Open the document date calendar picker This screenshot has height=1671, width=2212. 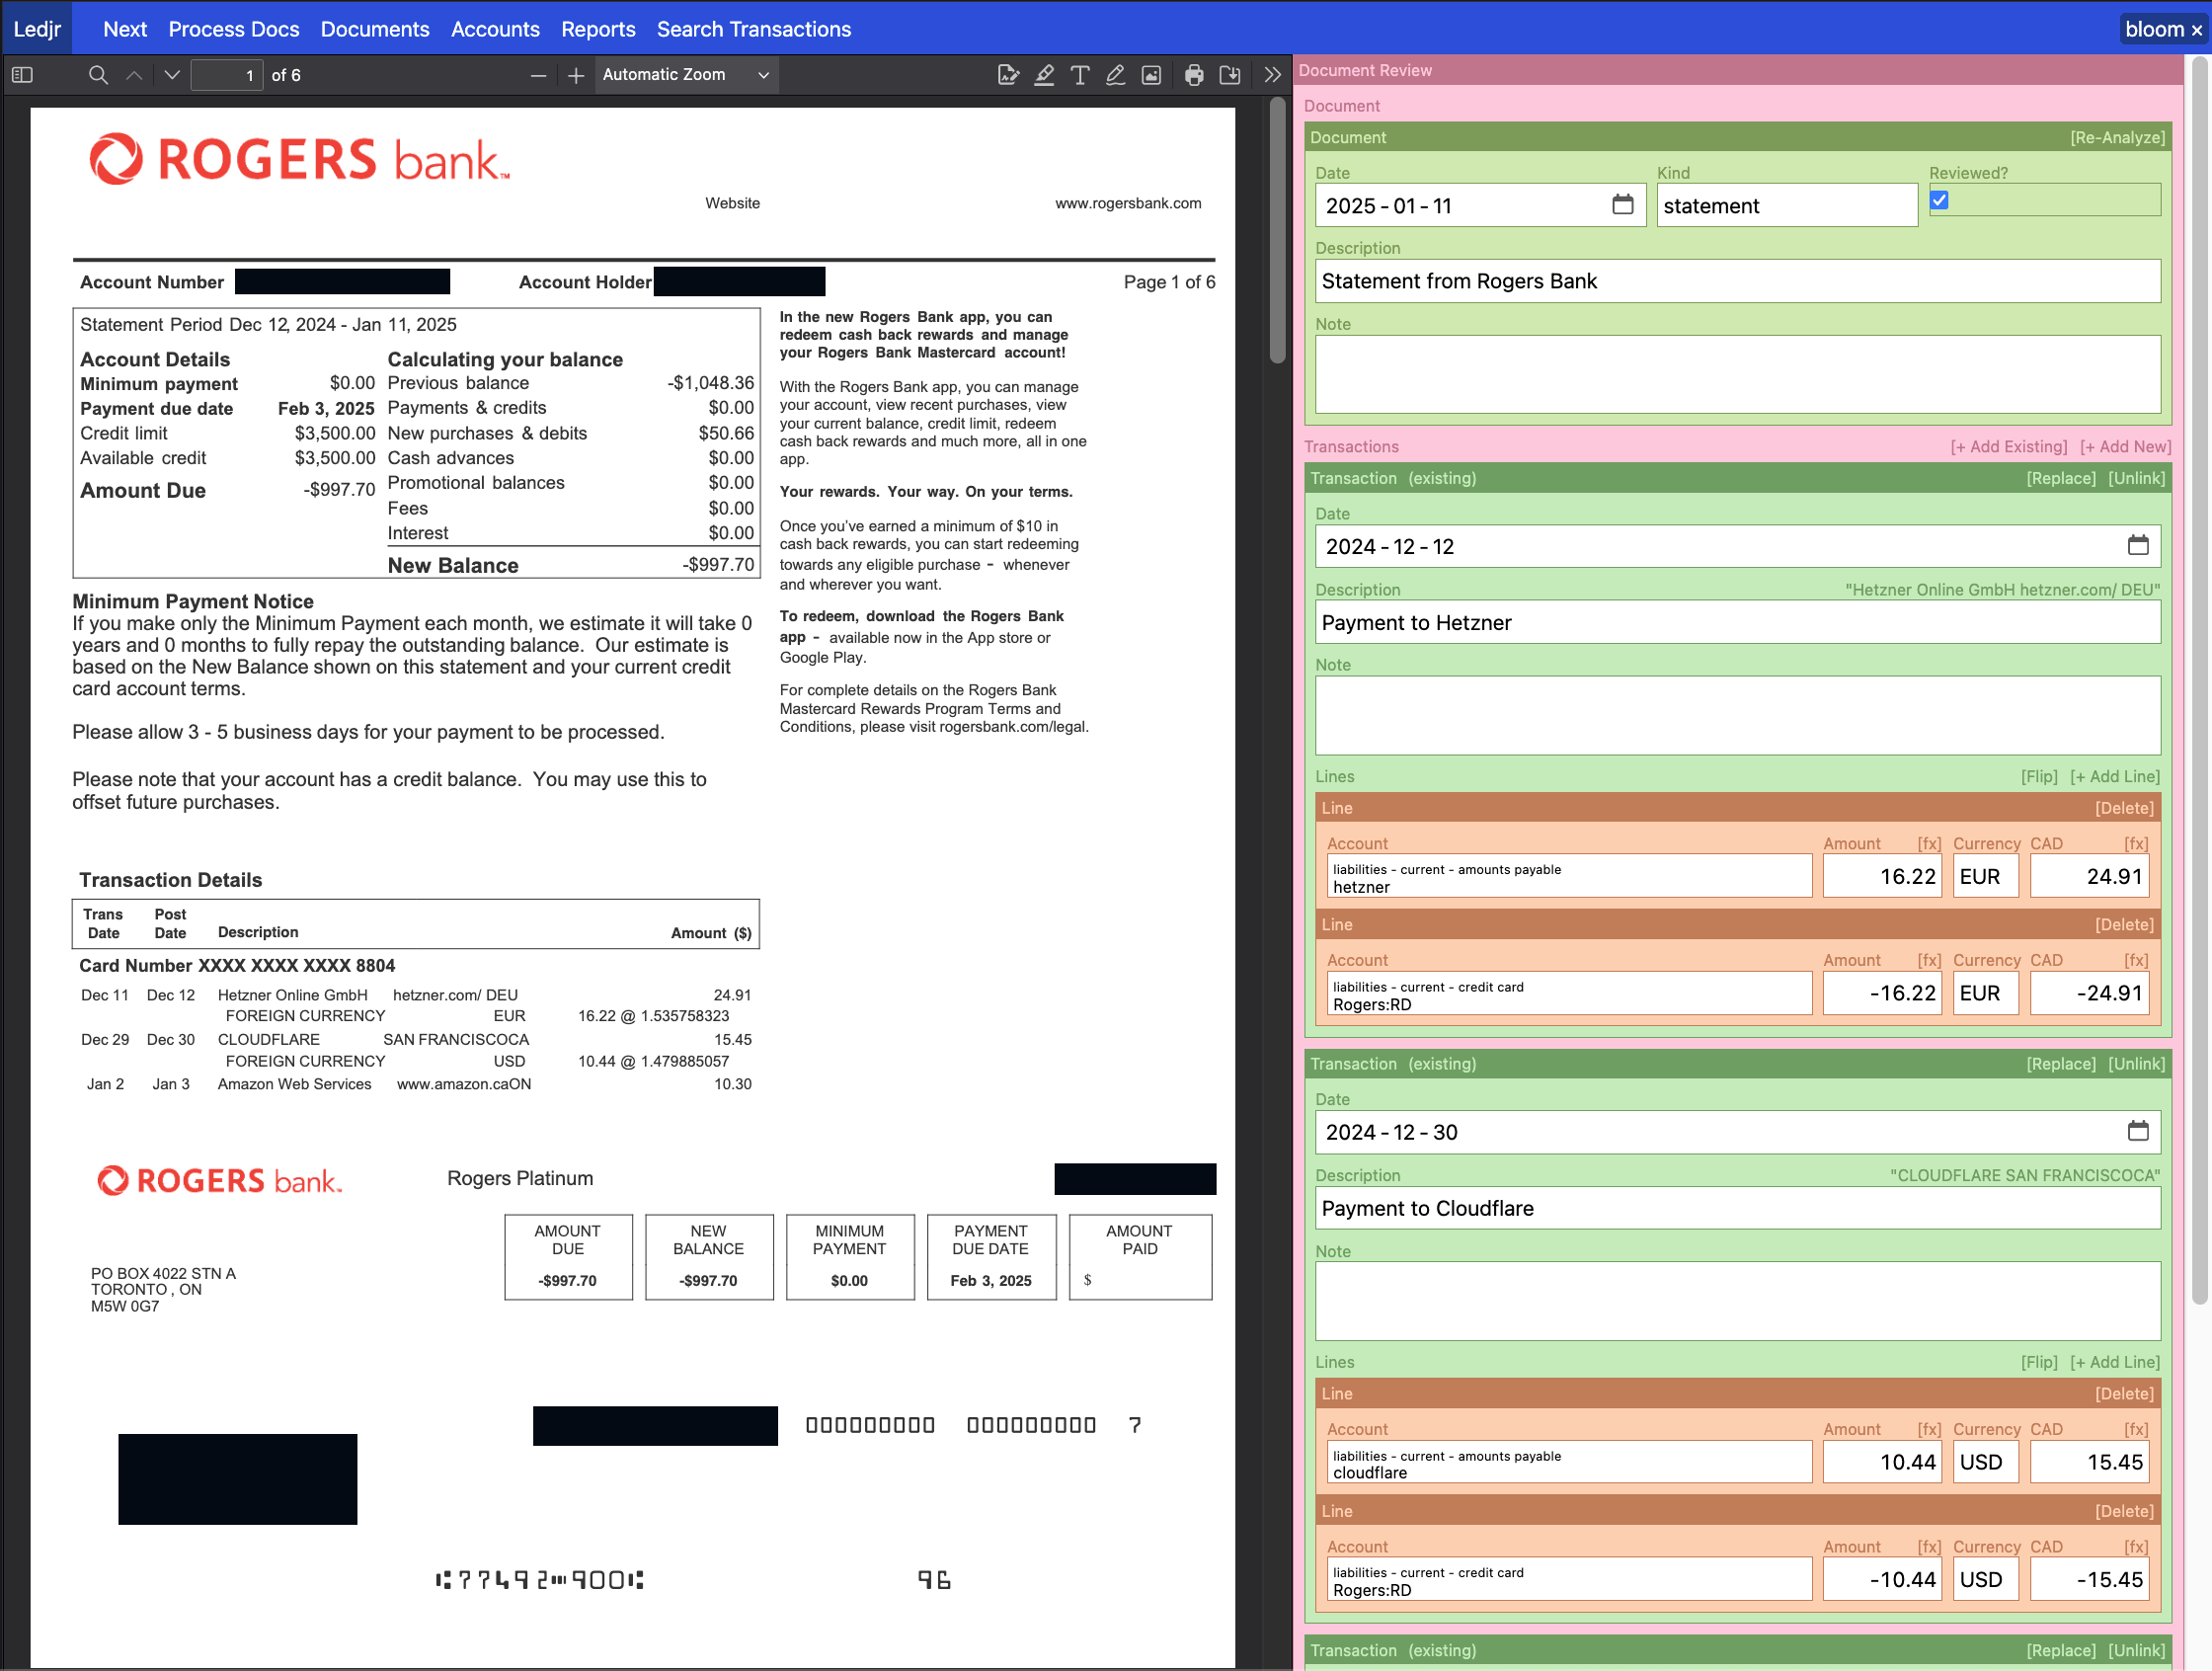pyautogui.click(x=1622, y=205)
